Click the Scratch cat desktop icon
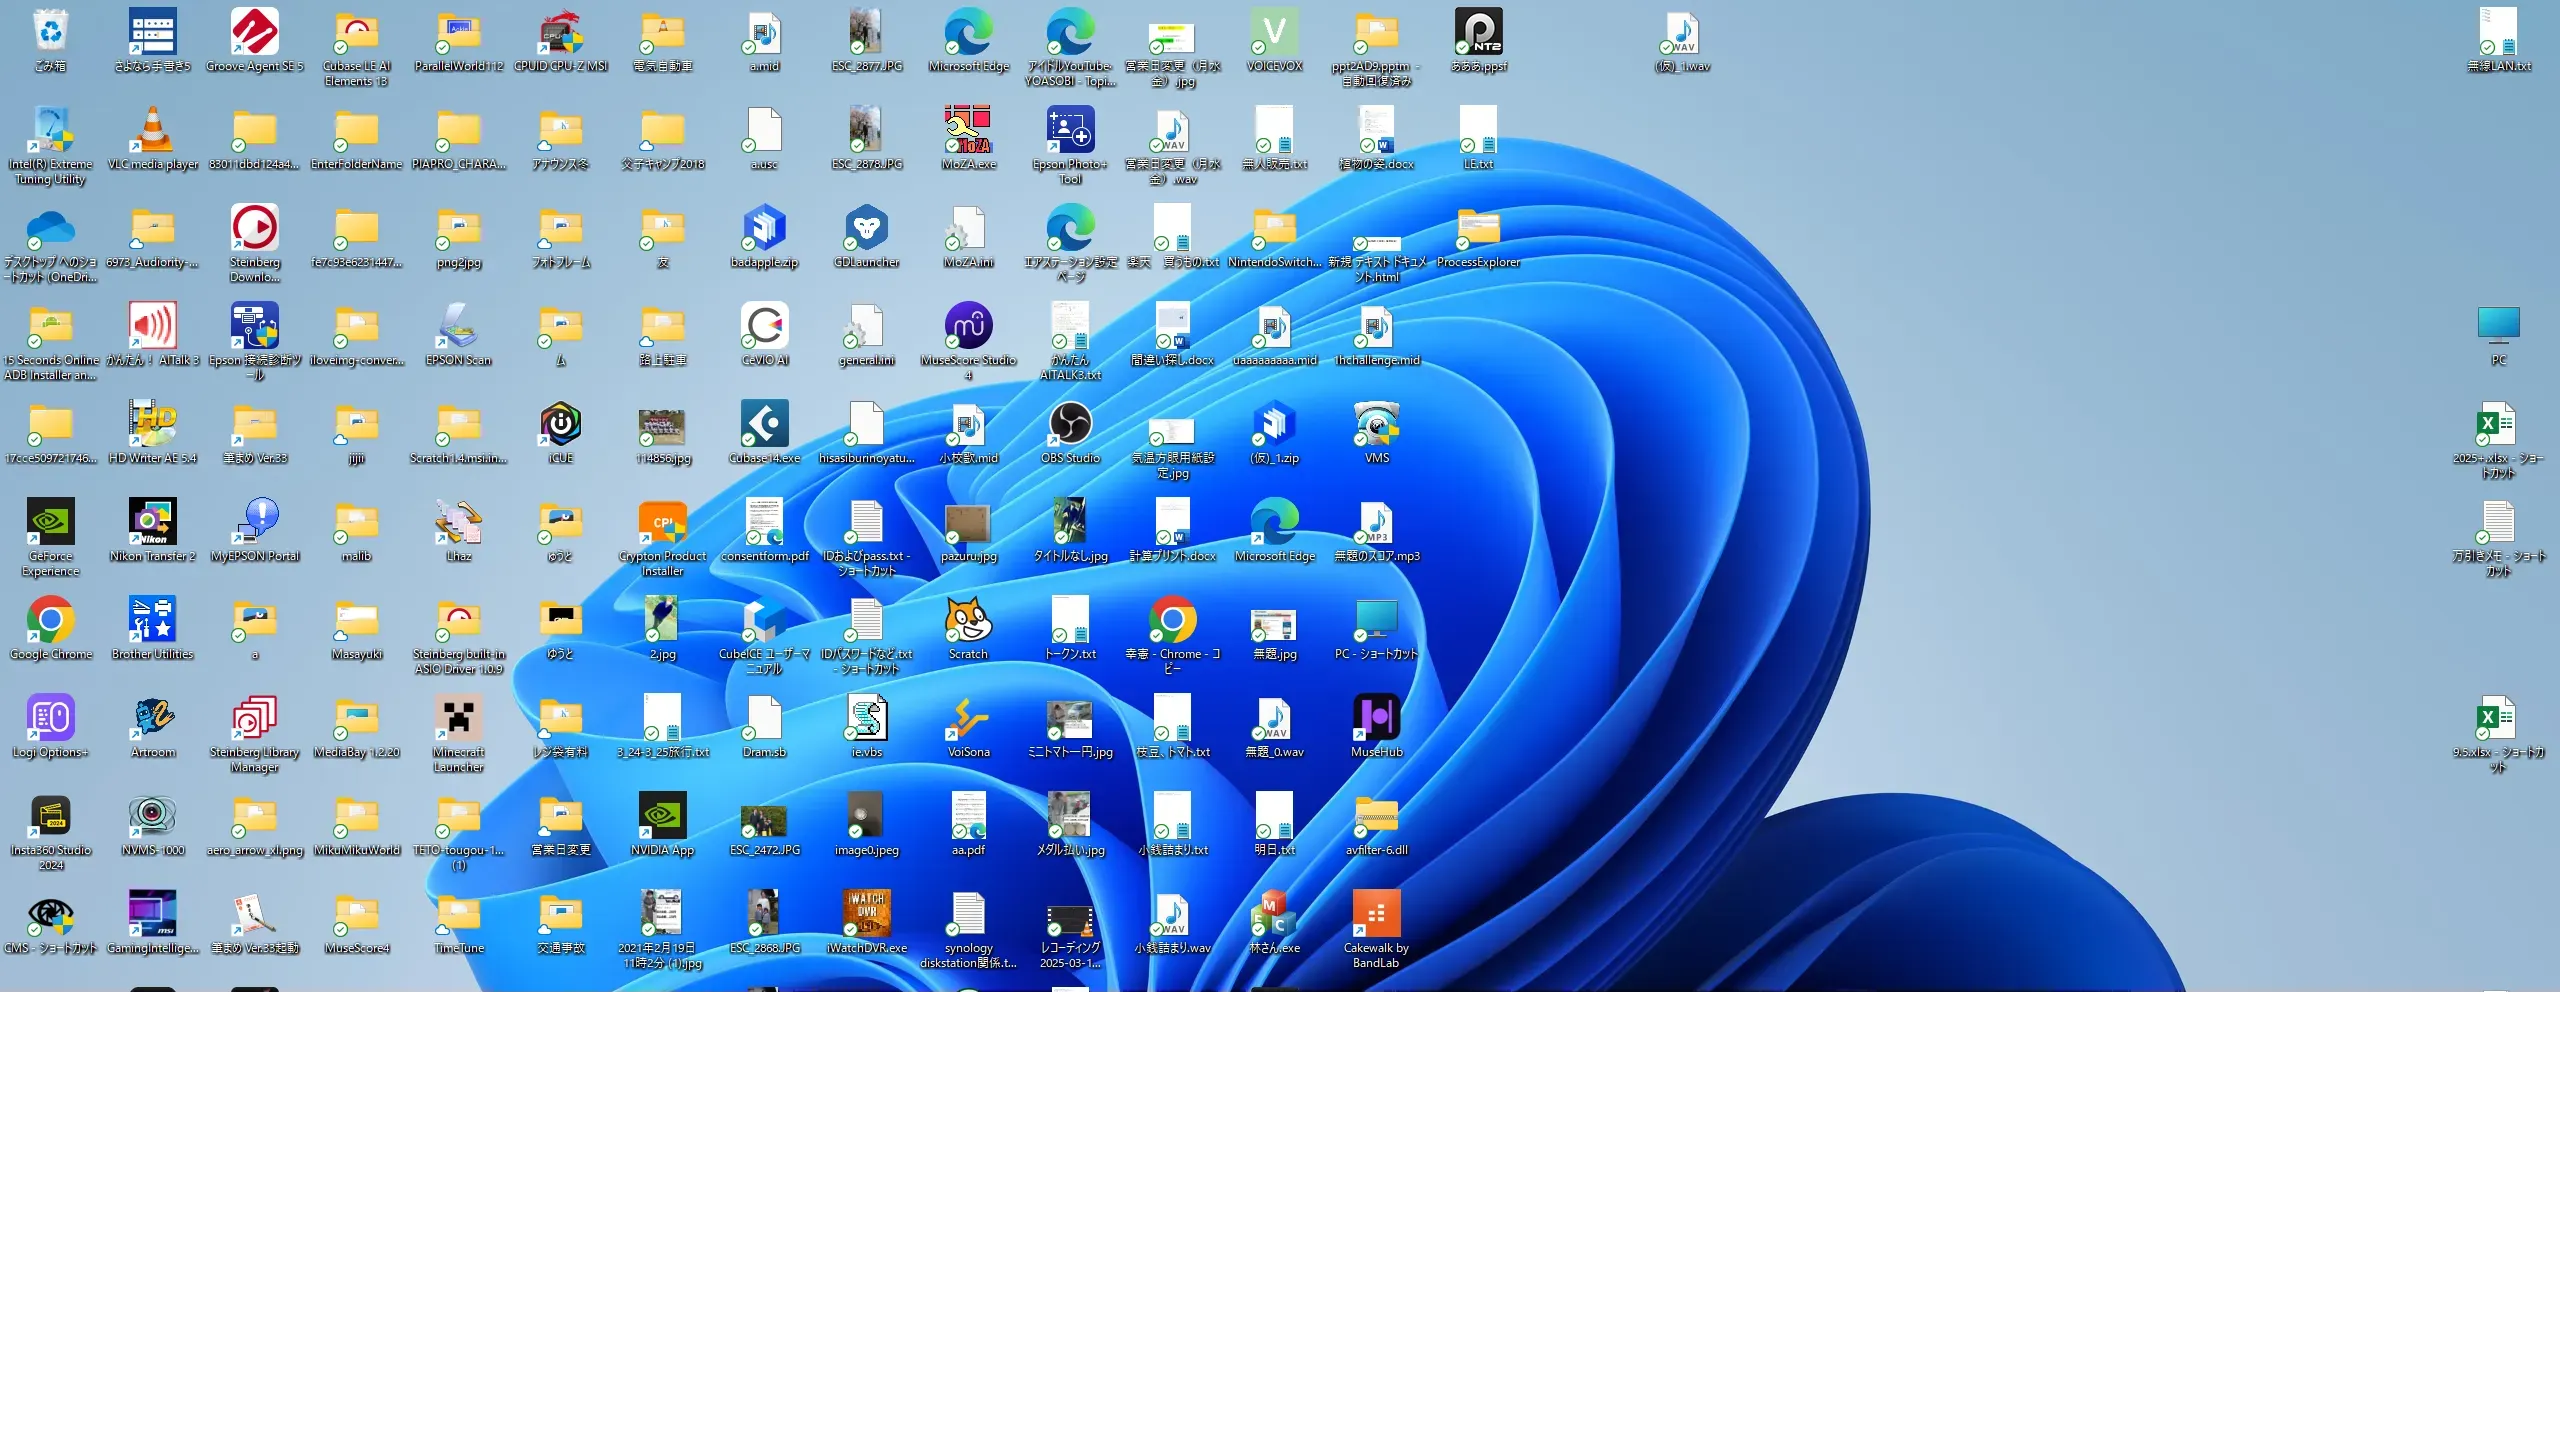This screenshot has width=2560, height=1440. tap(968, 621)
